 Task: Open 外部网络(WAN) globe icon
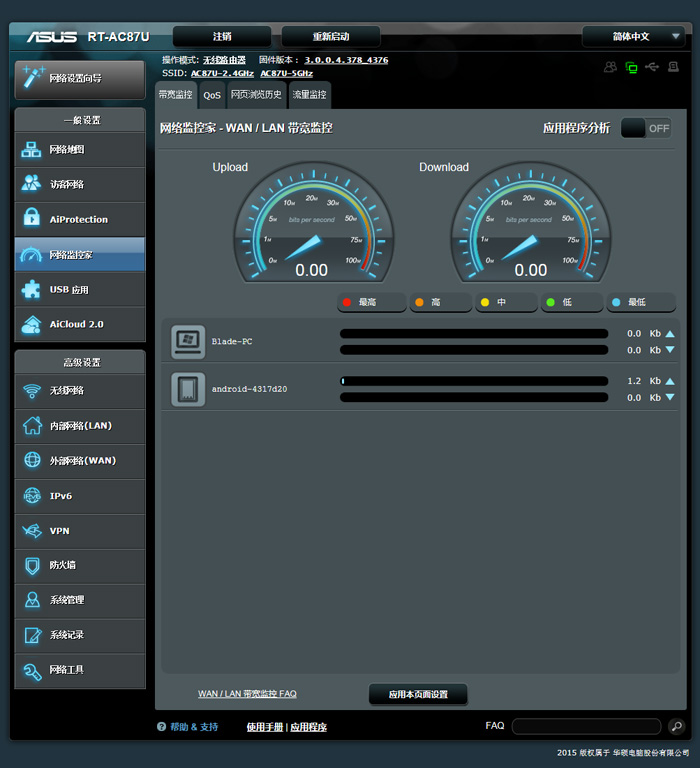tap(32, 460)
